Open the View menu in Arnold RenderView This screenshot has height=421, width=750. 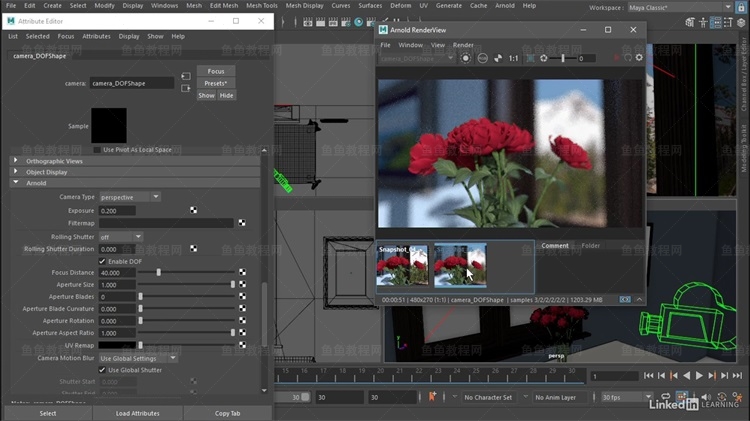click(438, 45)
